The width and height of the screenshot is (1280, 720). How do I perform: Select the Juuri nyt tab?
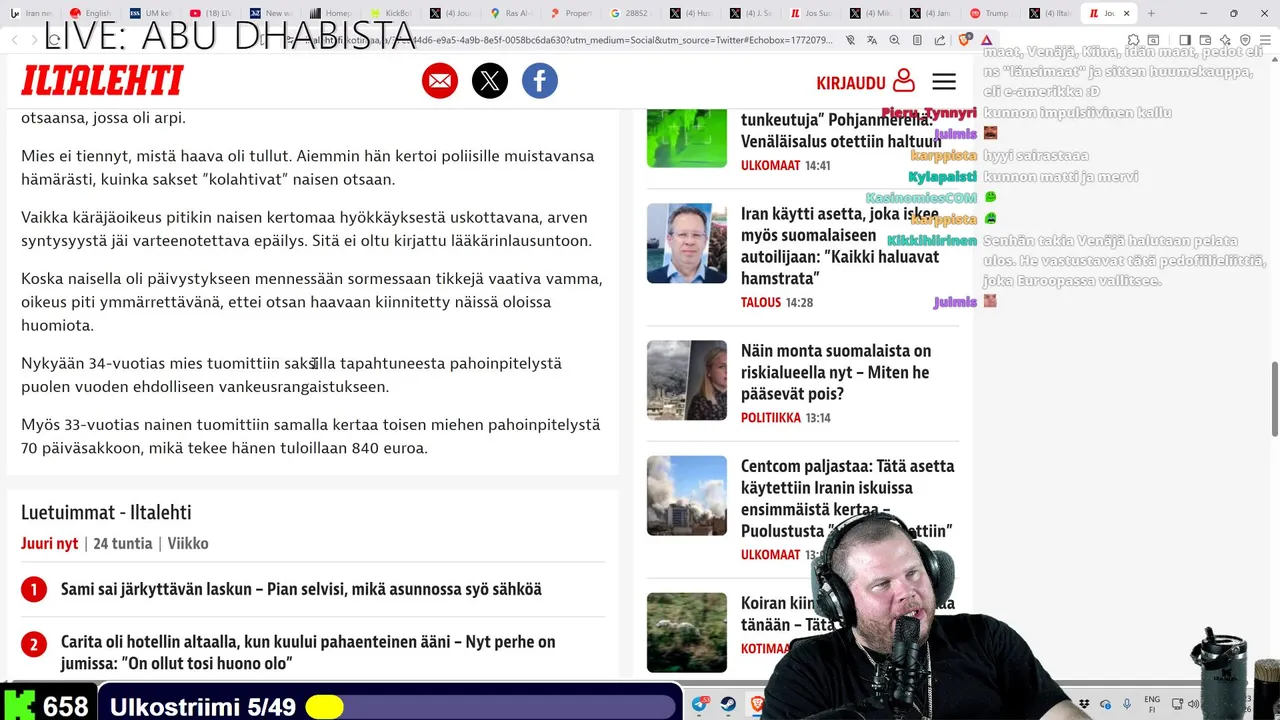click(x=50, y=544)
